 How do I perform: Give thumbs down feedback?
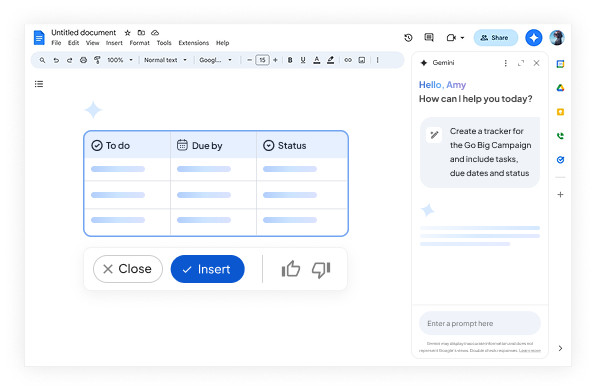coord(321,269)
